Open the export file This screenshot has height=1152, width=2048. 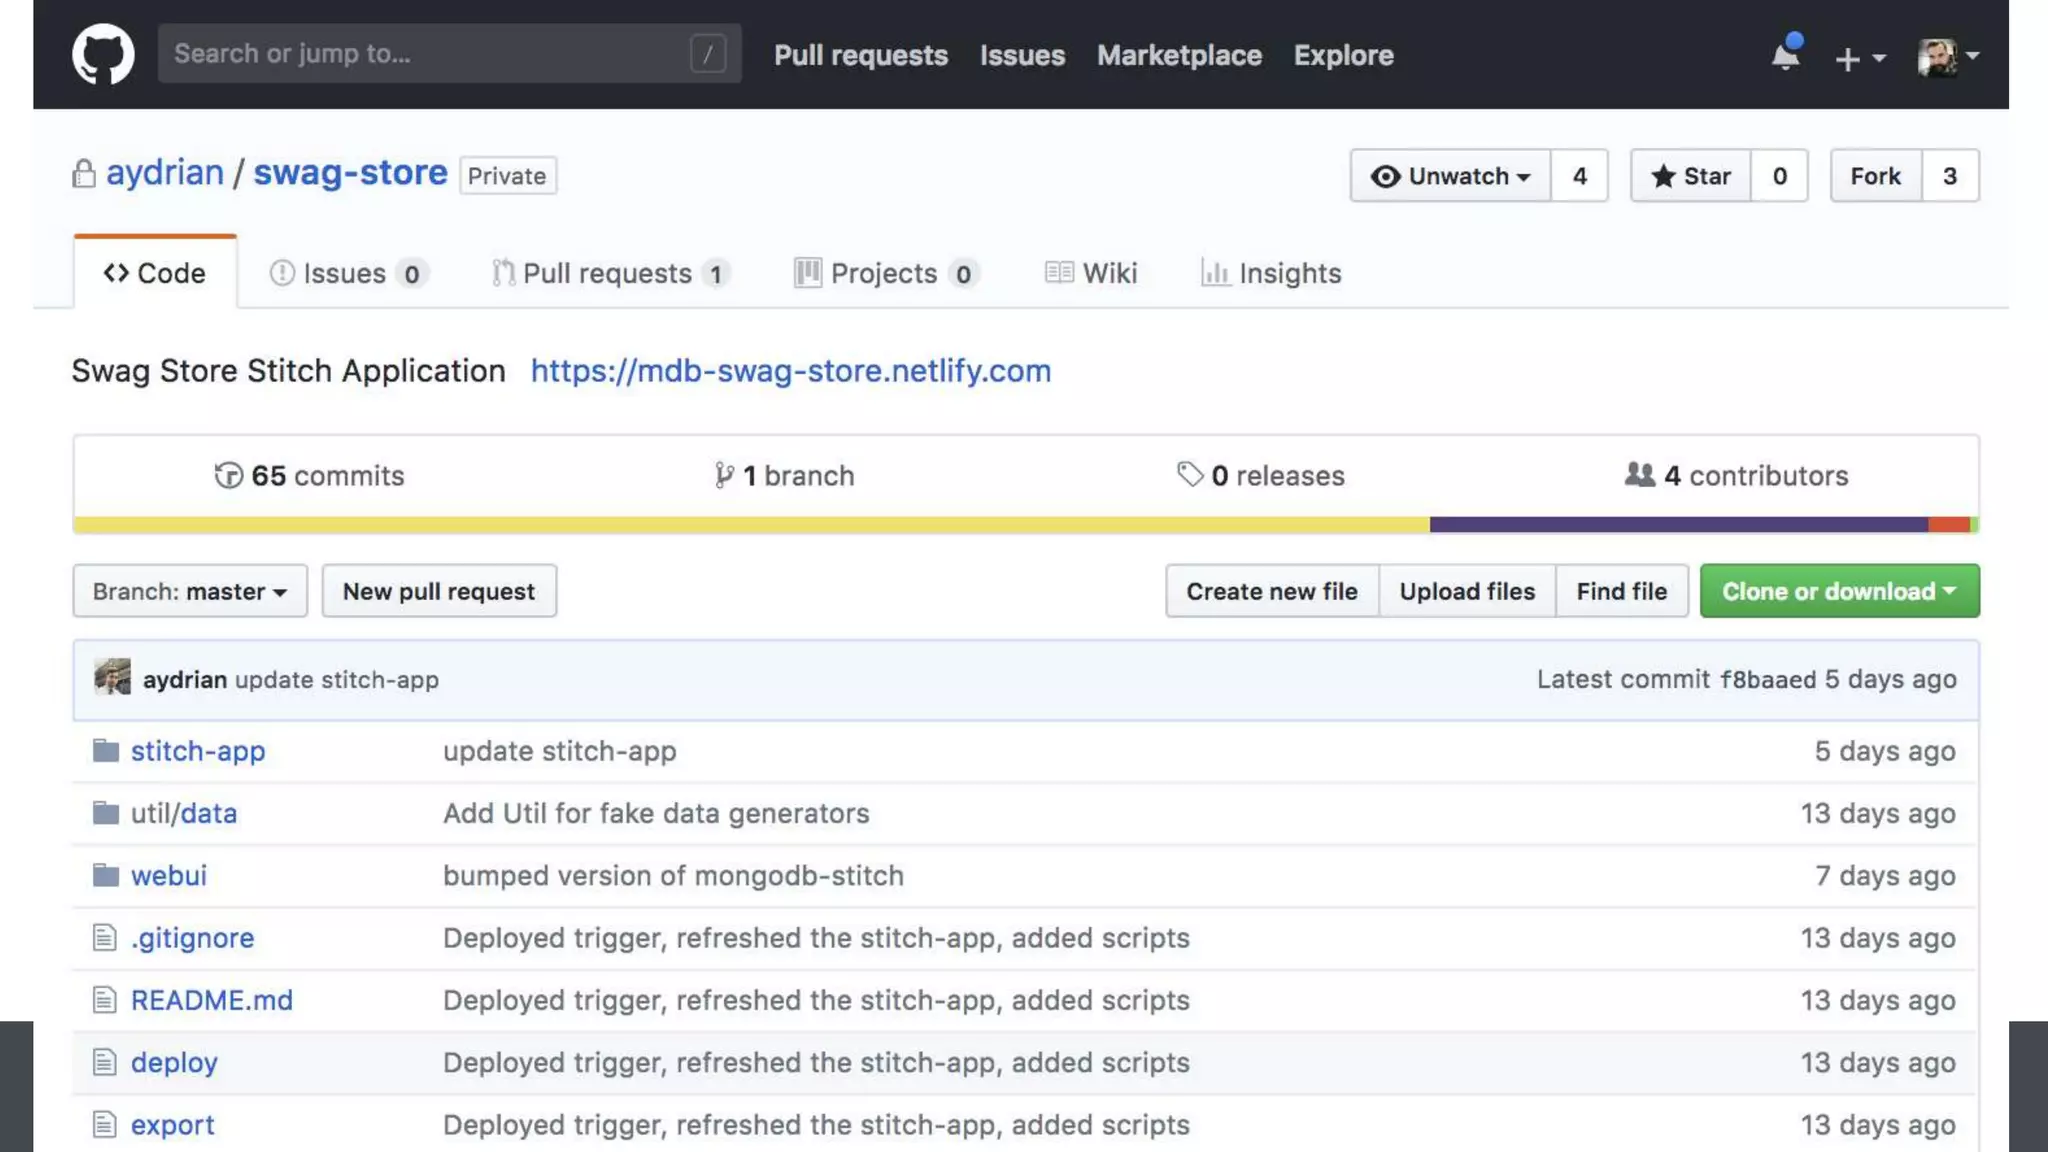pos(173,1125)
